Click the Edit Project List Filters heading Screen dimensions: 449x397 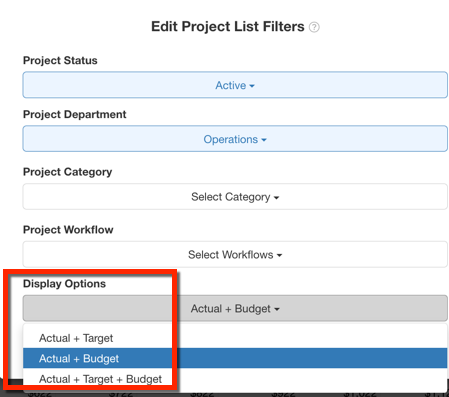tap(228, 26)
